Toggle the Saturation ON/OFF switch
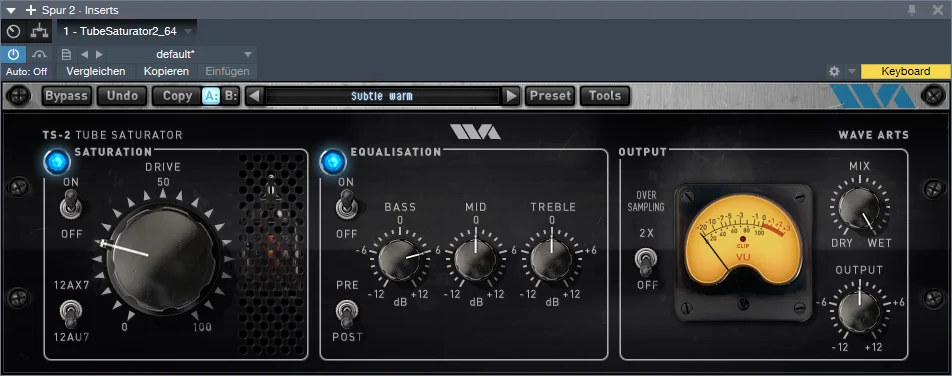Image resolution: width=952 pixels, height=376 pixels. tap(72, 205)
